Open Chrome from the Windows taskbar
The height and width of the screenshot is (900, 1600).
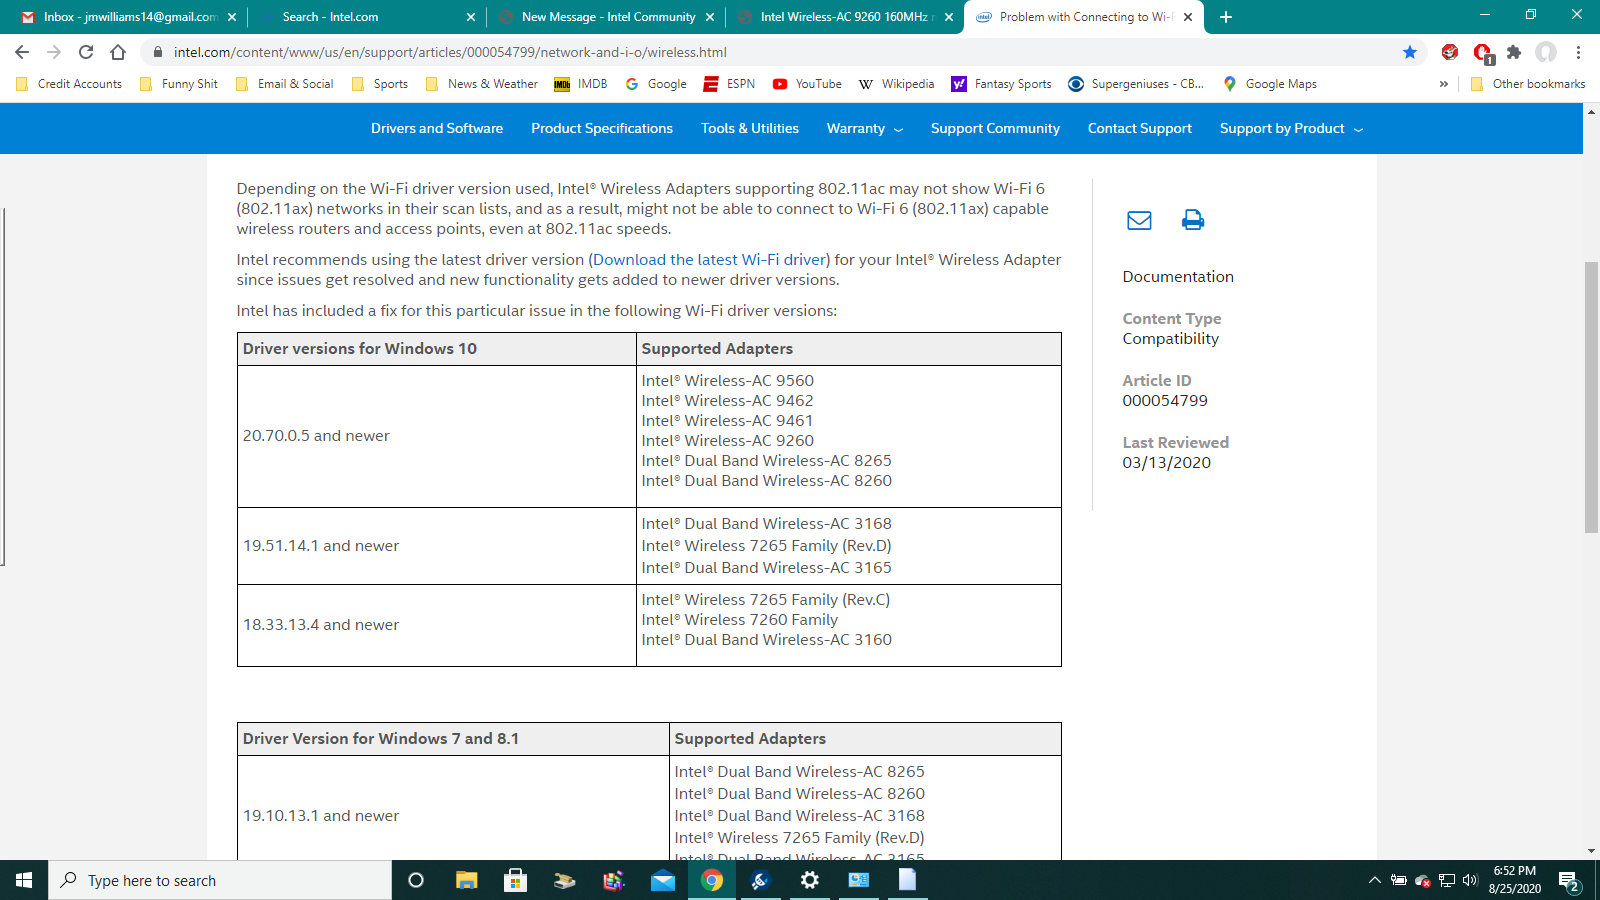pos(712,880)
